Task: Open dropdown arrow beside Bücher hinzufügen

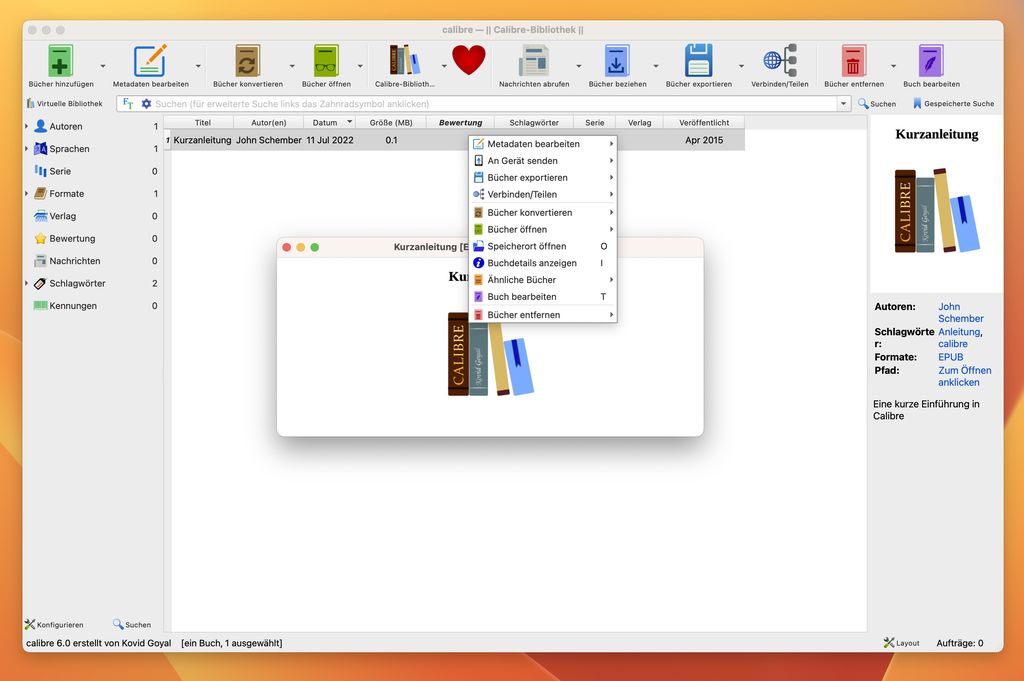Action: coord(103,66)
